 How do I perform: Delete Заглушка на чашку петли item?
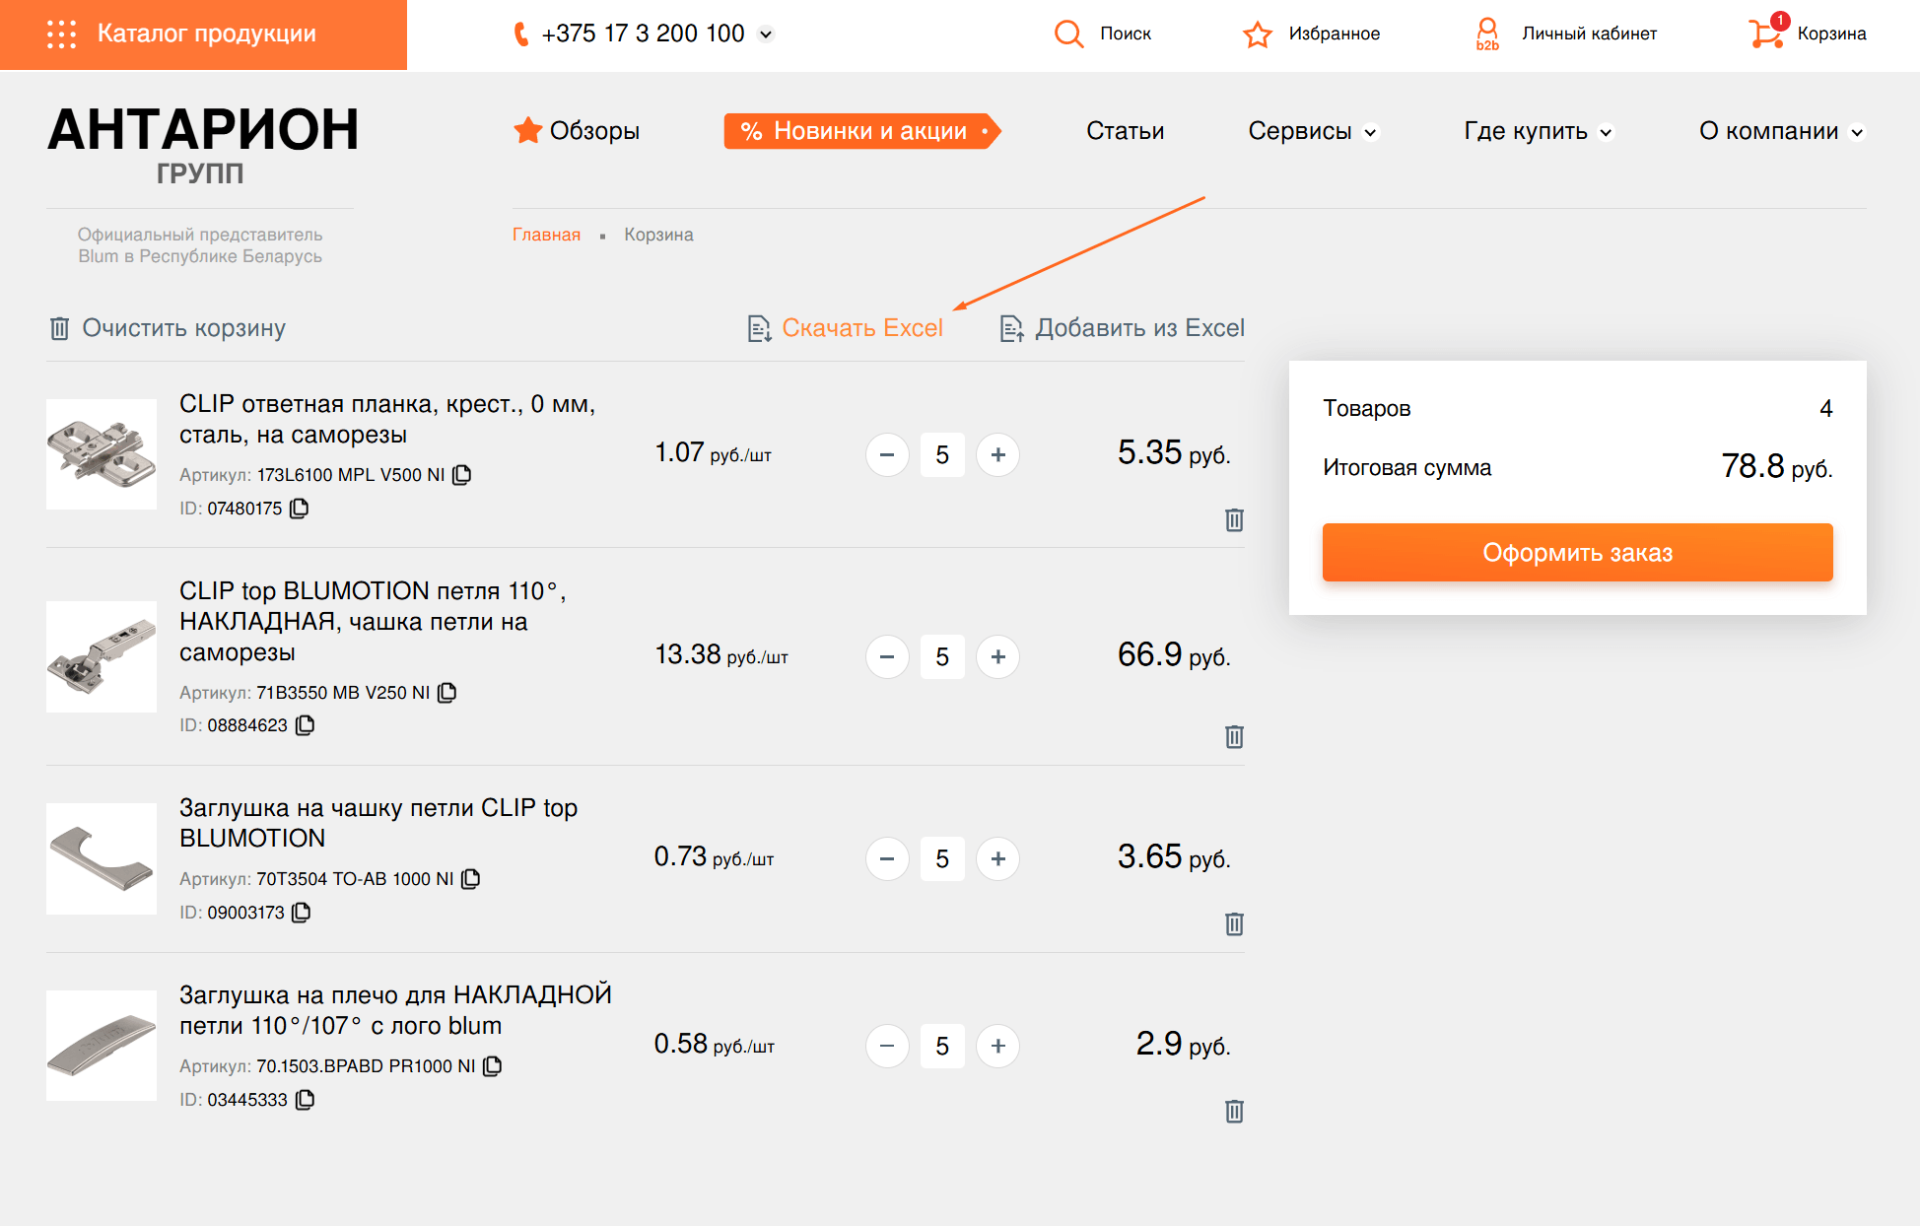point(1234,924)
